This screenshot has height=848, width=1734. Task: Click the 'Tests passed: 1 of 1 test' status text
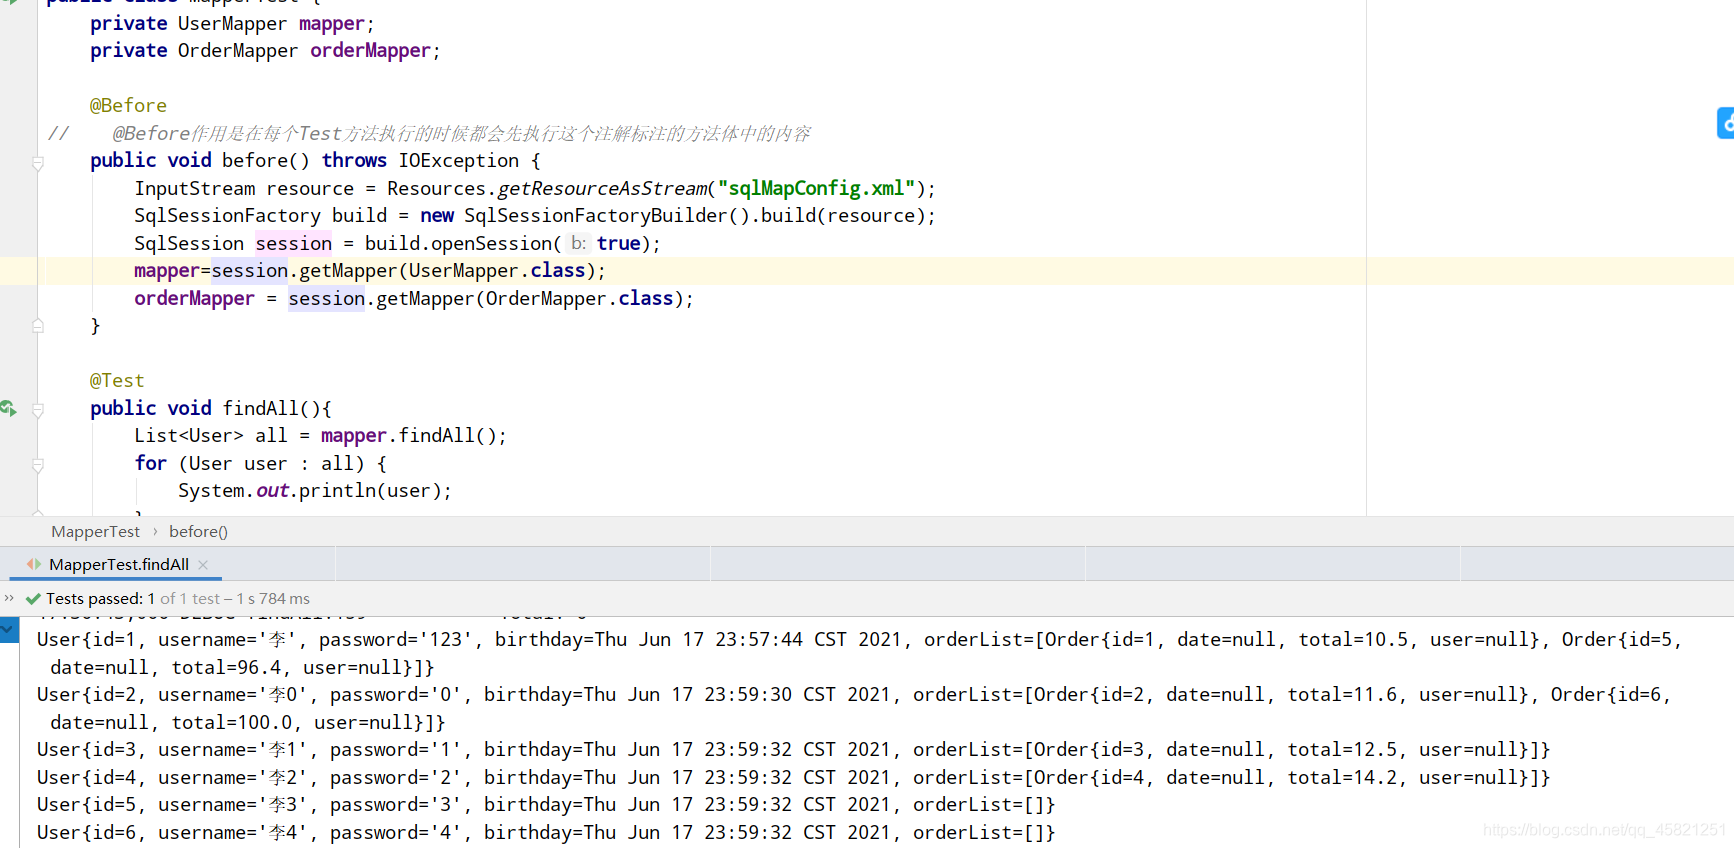133,599
